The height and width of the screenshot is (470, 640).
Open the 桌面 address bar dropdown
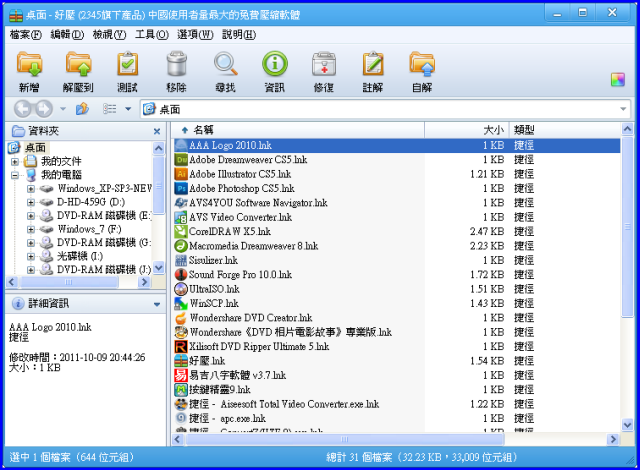[623, 109]
